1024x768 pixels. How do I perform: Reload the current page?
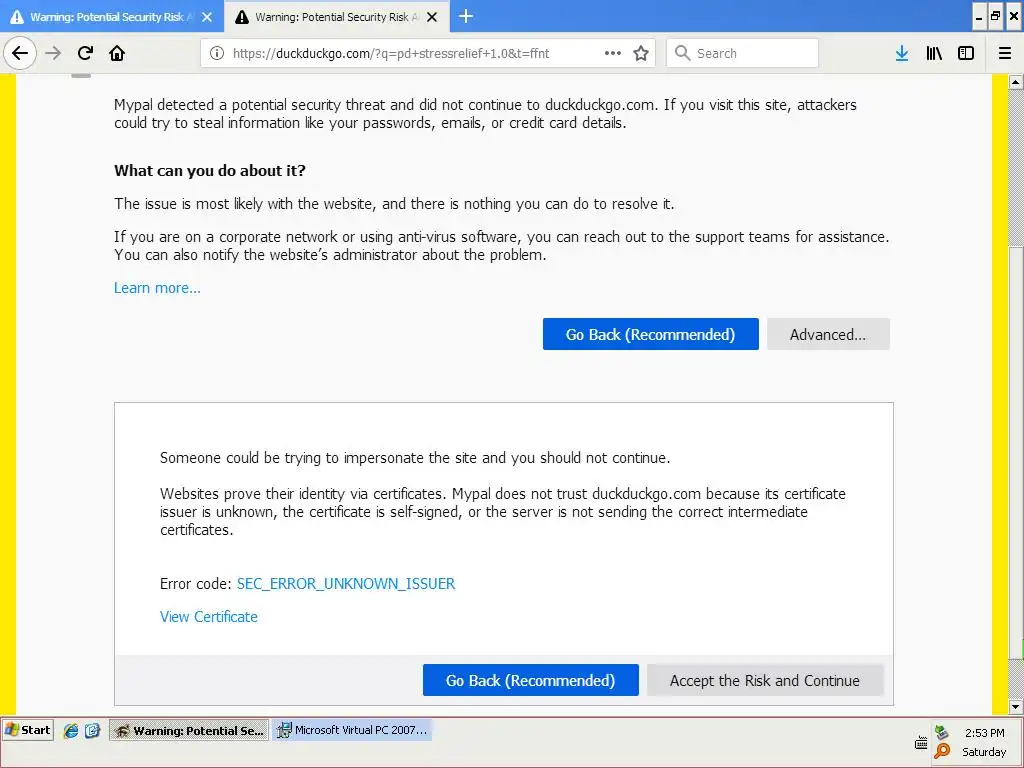(85, 53)
